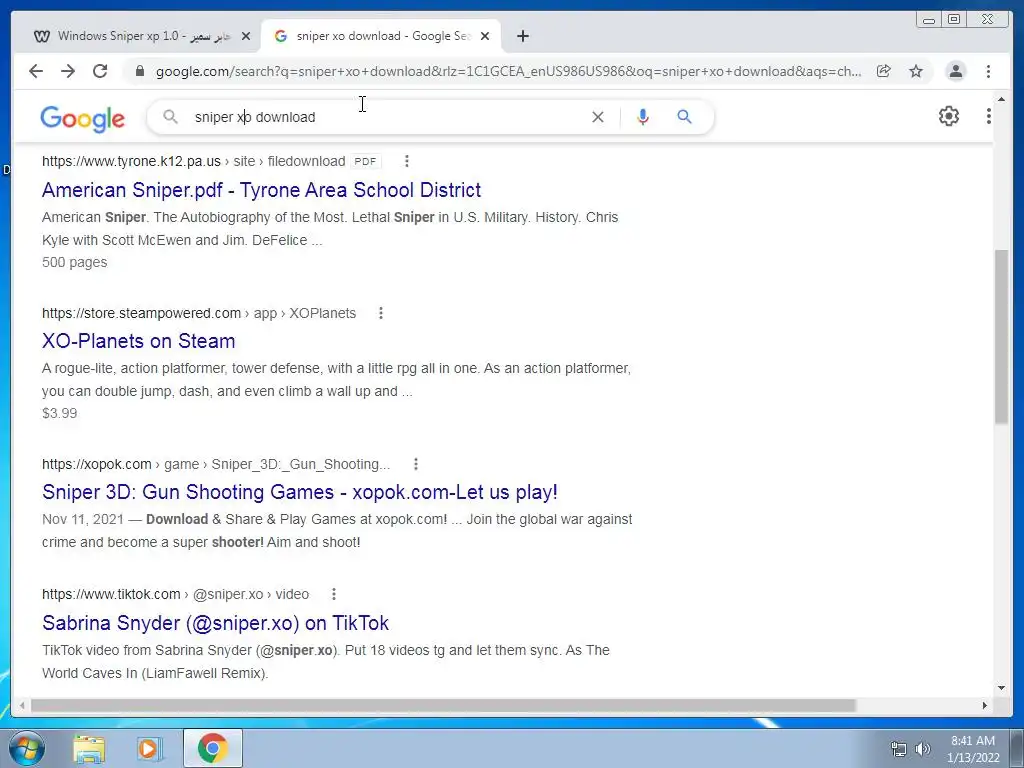Click the tyrone.k12.pa.us result URL

point(193,161)
